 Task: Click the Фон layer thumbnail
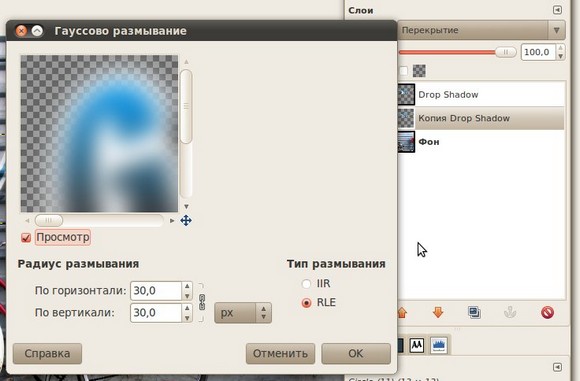coord(407,142)
